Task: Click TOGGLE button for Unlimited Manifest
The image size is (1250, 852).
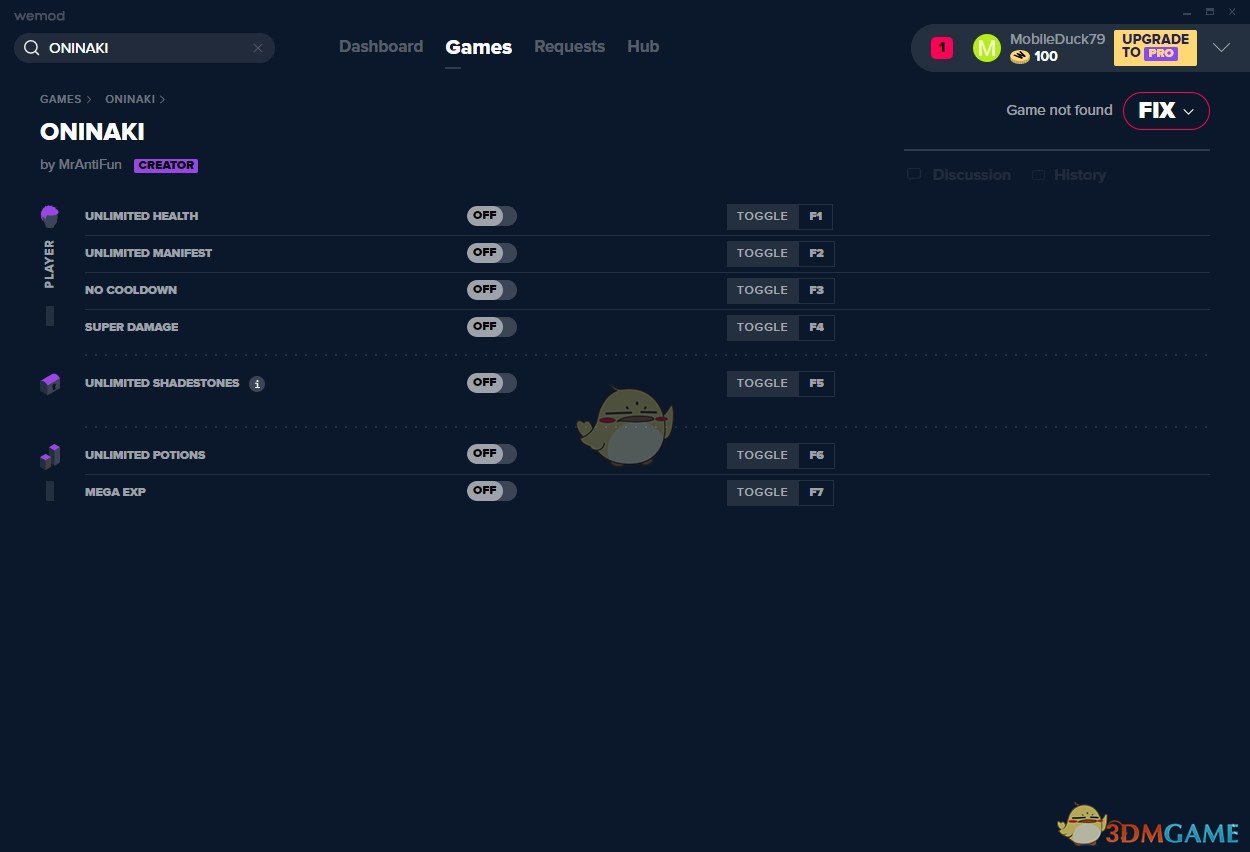Action: 763,253
